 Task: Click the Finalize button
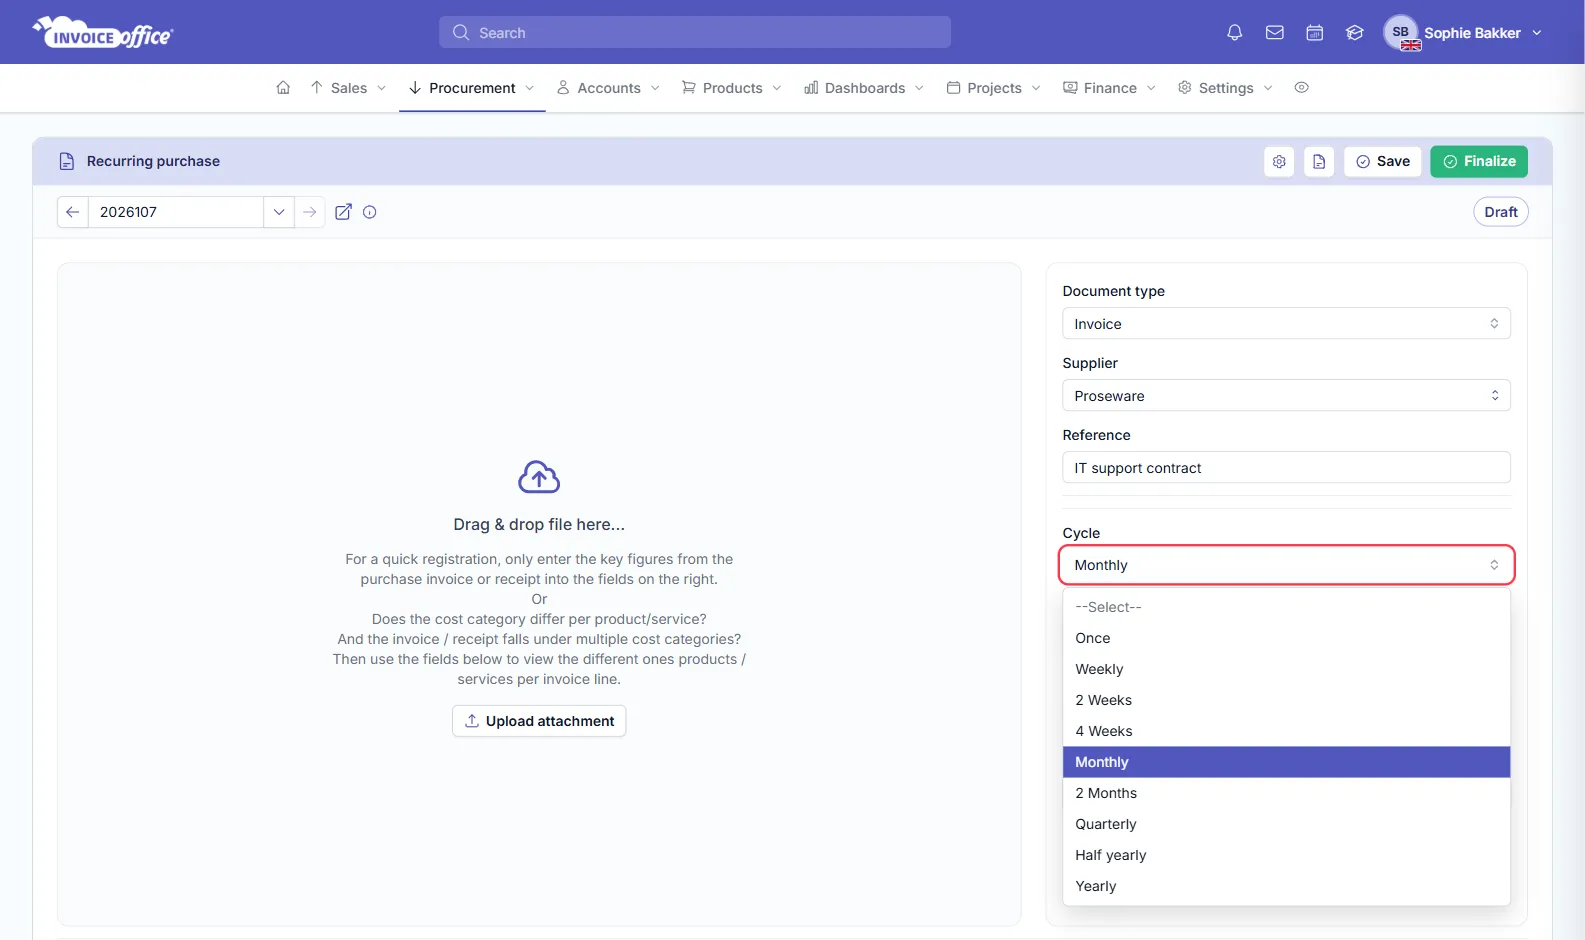click(x=1479, y=162)
